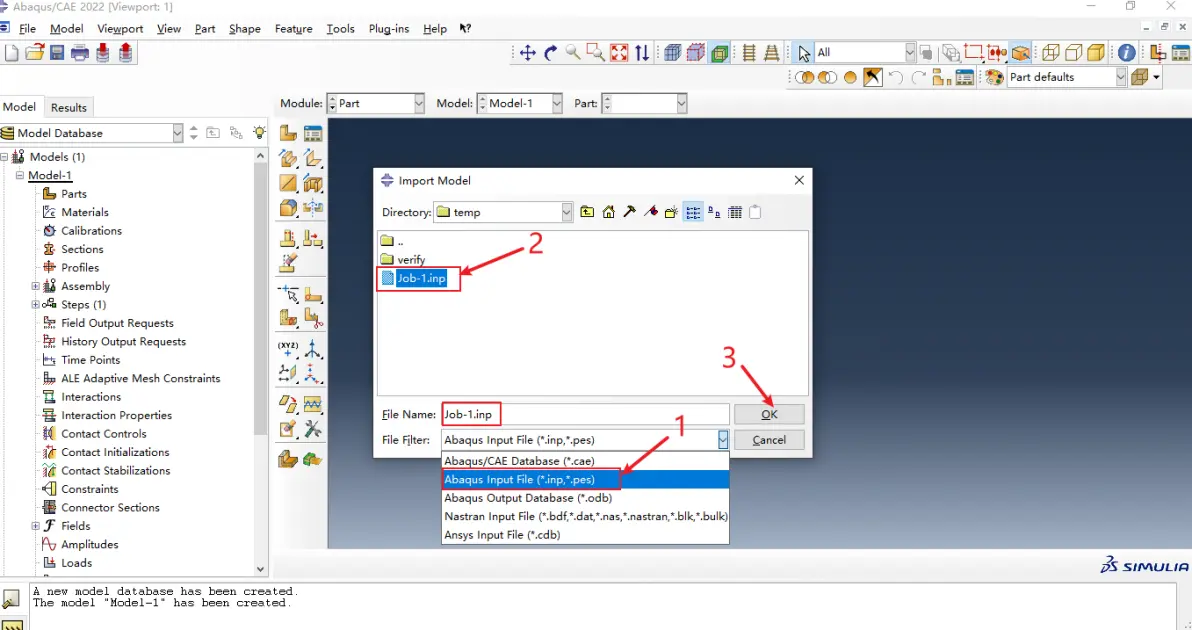1192x630 pixels.
Task: Click the Undo arrow in toolbar
Action: [896, 77]
